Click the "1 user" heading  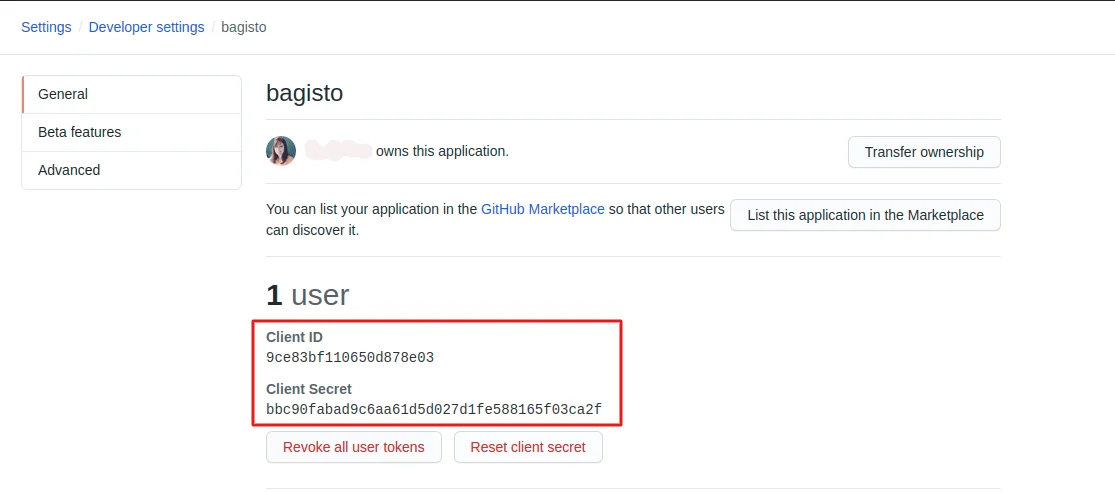(x=308, y=295)
